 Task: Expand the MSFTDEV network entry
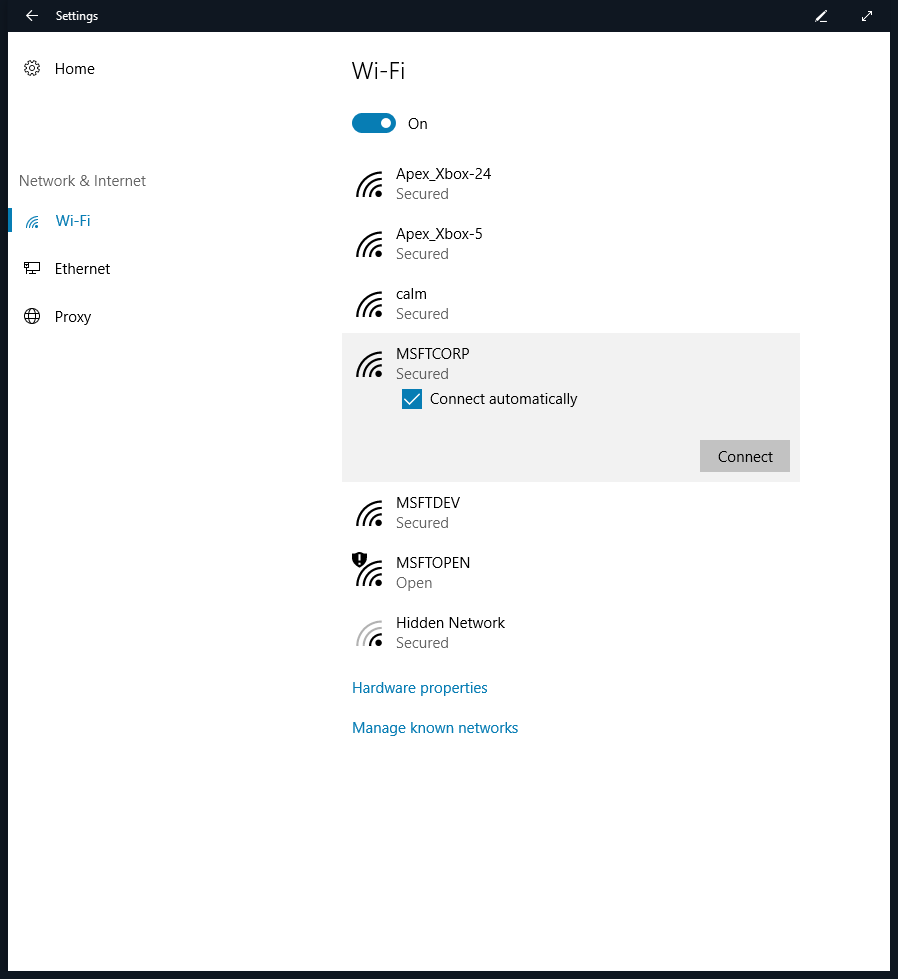pos(428,512)
